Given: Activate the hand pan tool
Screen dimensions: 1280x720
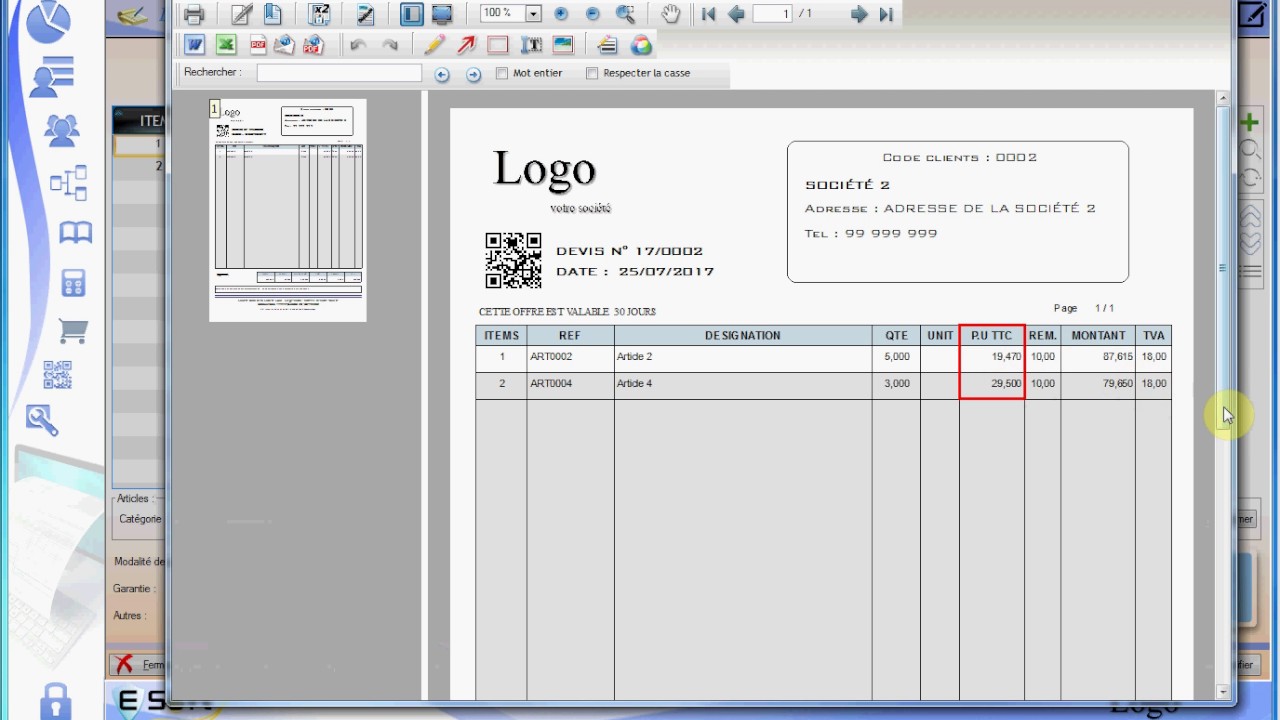Looking at the screenshot, I should 670,14.
